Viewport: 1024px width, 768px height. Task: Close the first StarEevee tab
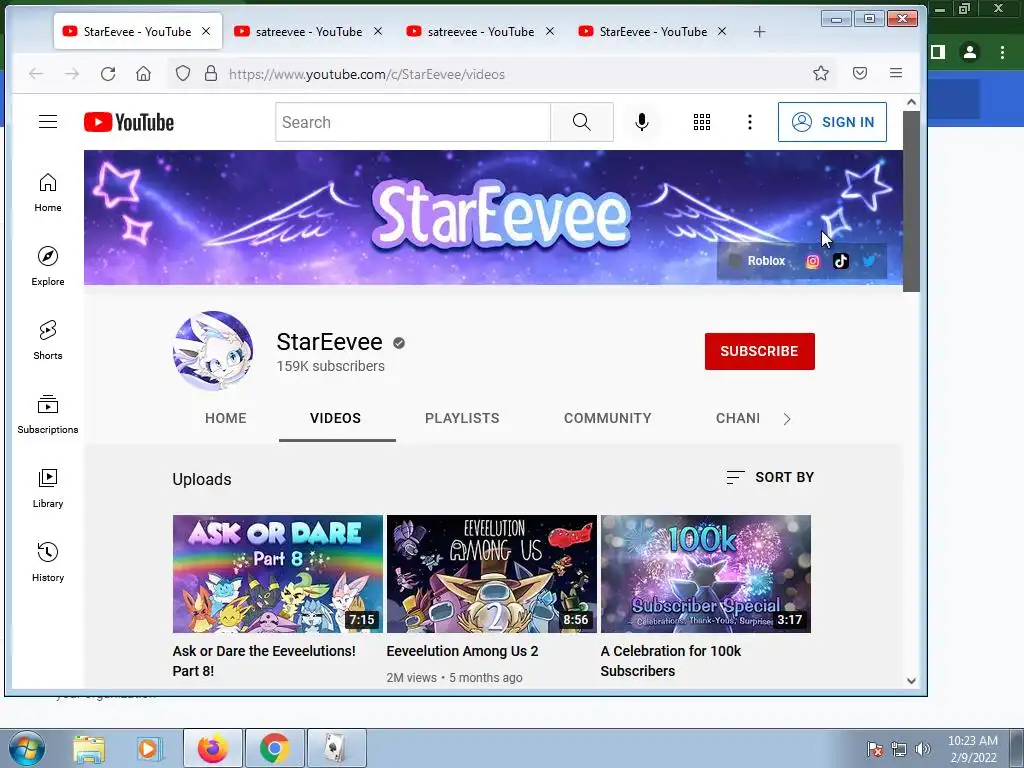[x=206, y=31]
